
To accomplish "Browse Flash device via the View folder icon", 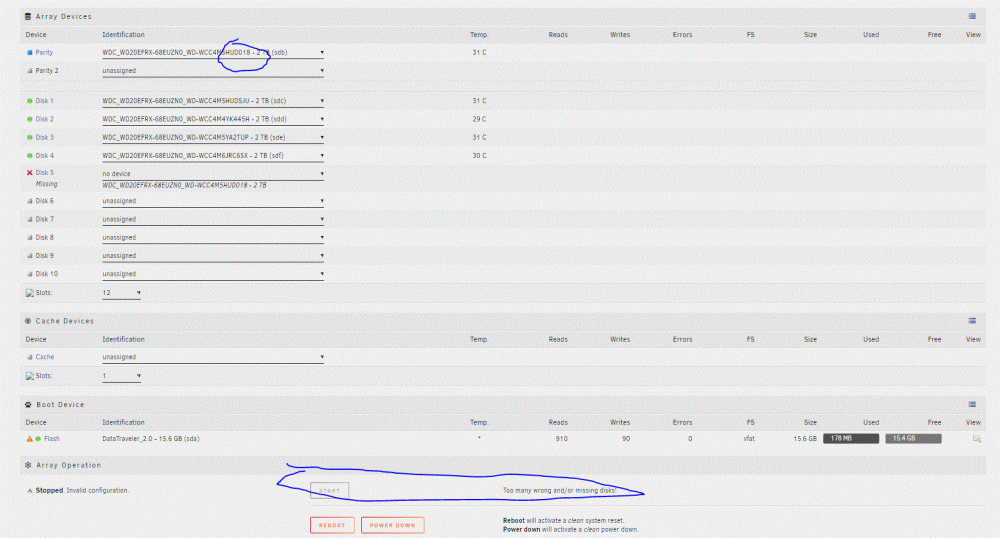I will [976, 439].
